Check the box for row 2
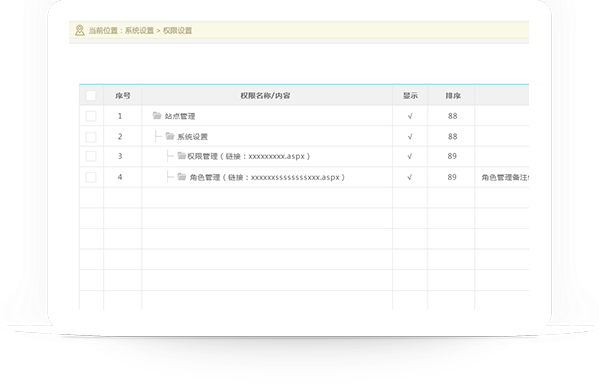The height and width of the screenshot is (383, 599). (x=91, y=137)
